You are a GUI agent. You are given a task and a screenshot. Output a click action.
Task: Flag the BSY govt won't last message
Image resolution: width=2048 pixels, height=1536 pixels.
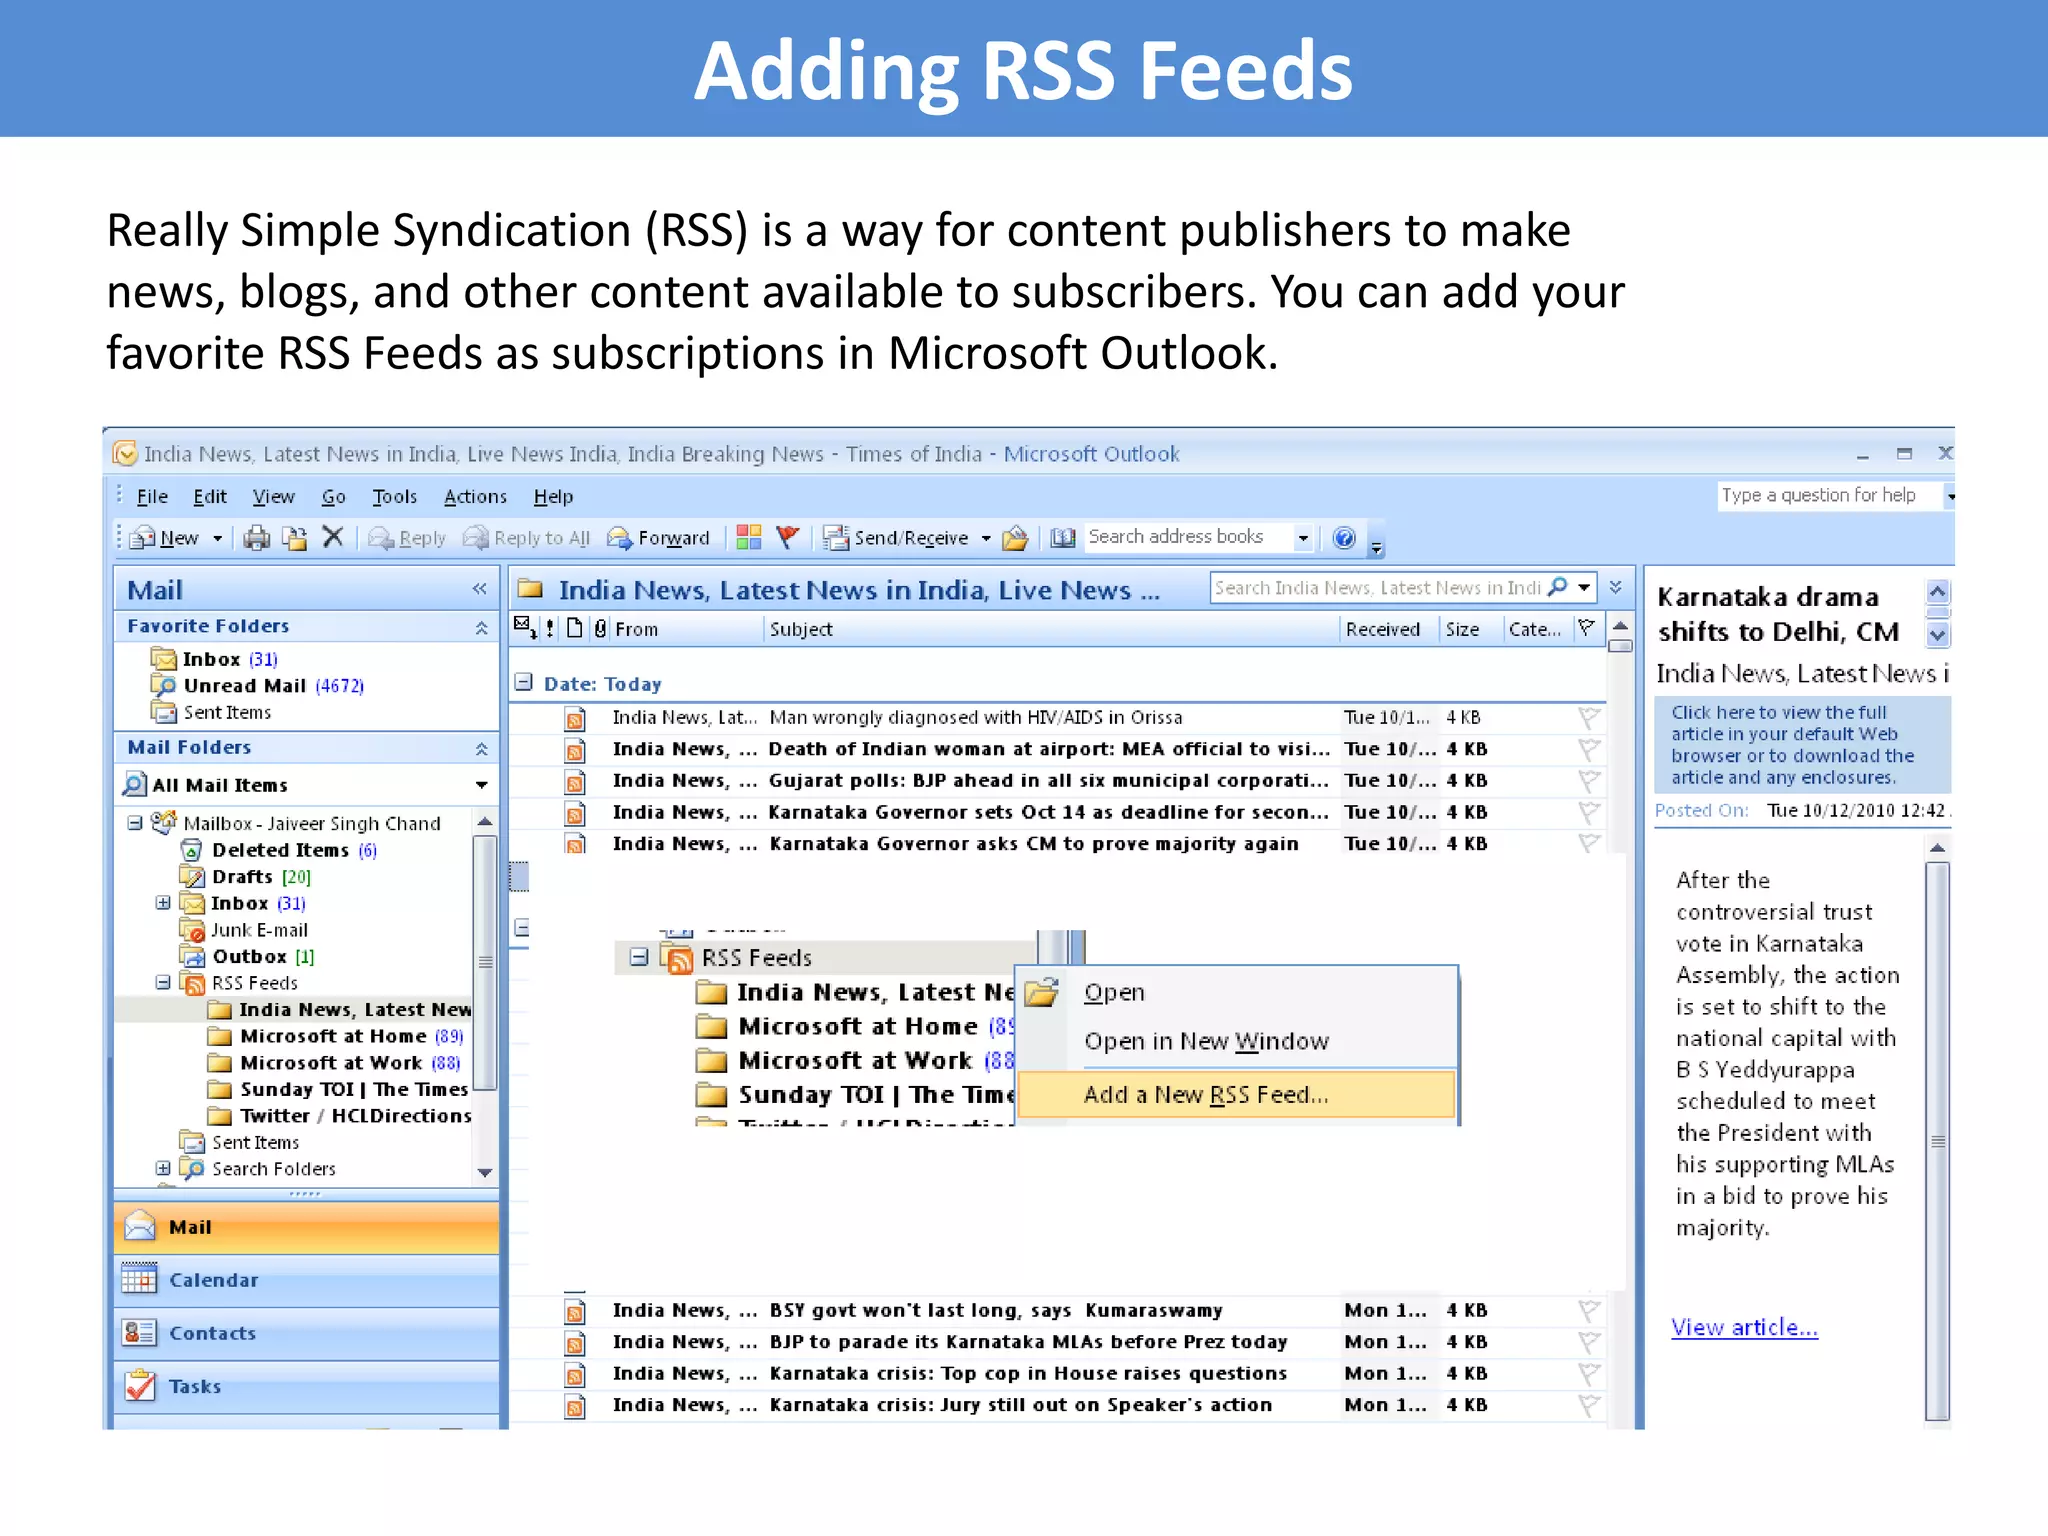(x=1588, y=1311)
